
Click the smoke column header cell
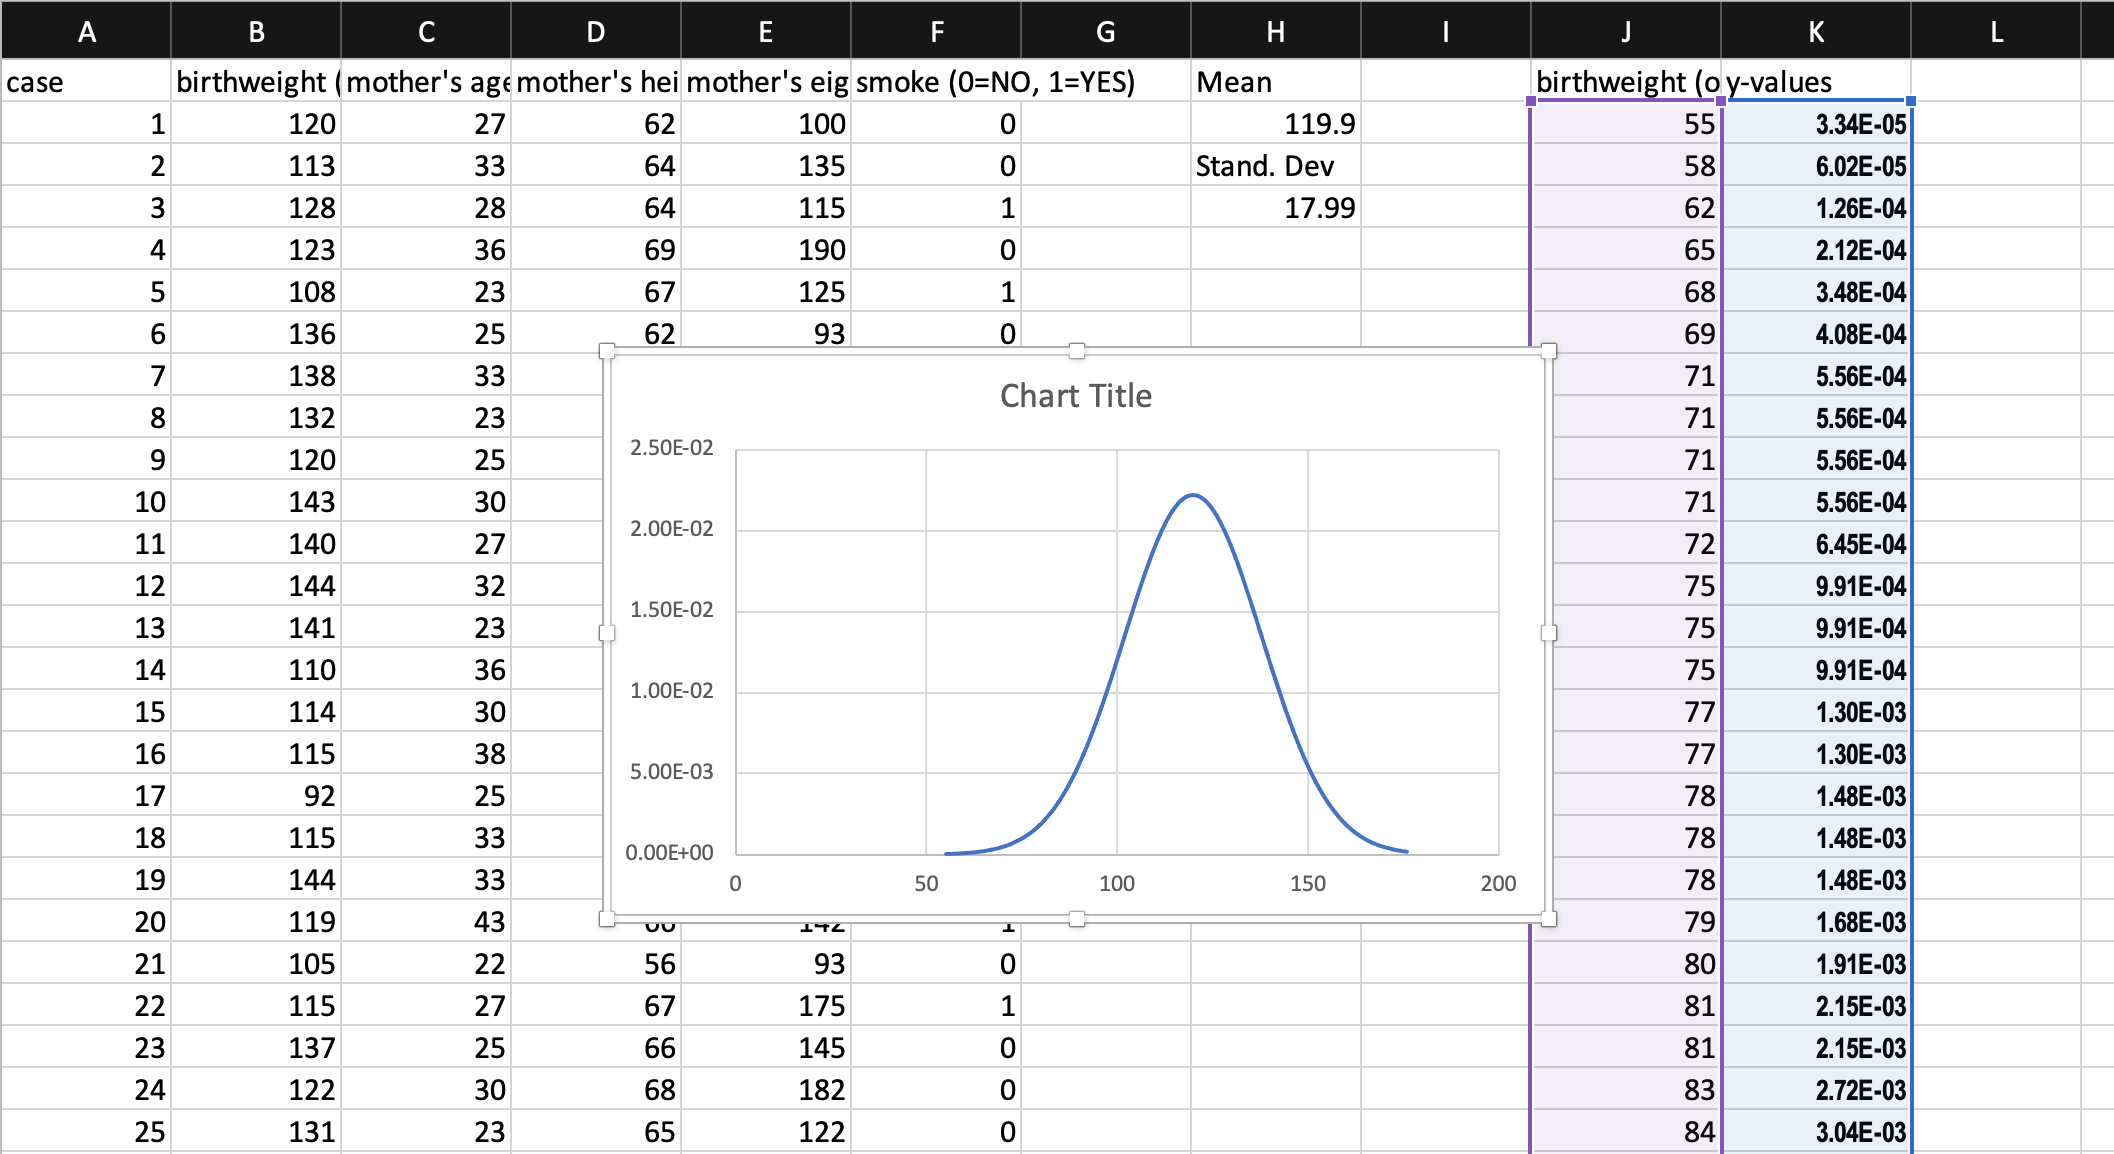pos(935,82)
